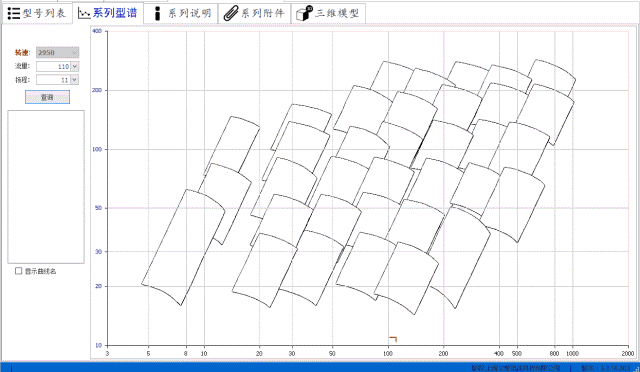640x372 pixels.
Task: Expand the 流量 dropdown arrow
Action: [x=75, y=66]
